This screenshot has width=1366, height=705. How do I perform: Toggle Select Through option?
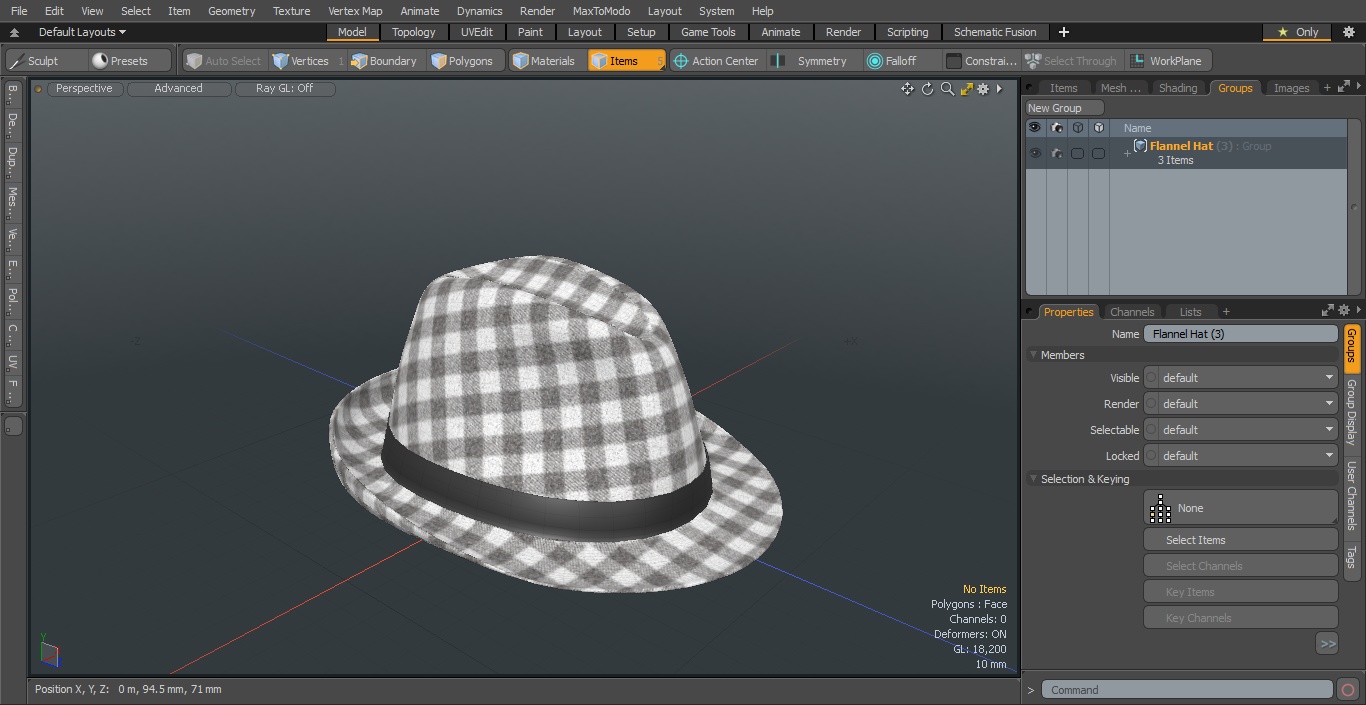click(x=1072, y=61)
